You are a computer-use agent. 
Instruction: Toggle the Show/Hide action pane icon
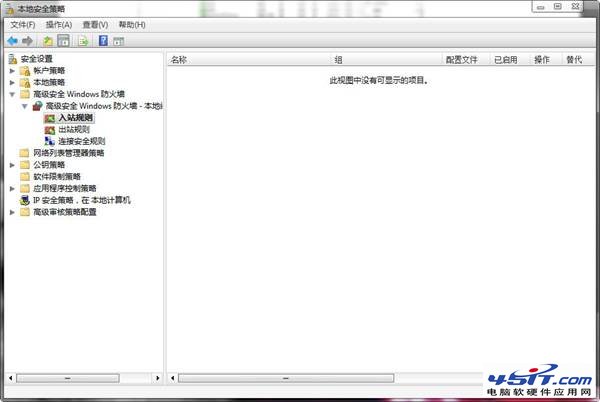click(118, 41)
